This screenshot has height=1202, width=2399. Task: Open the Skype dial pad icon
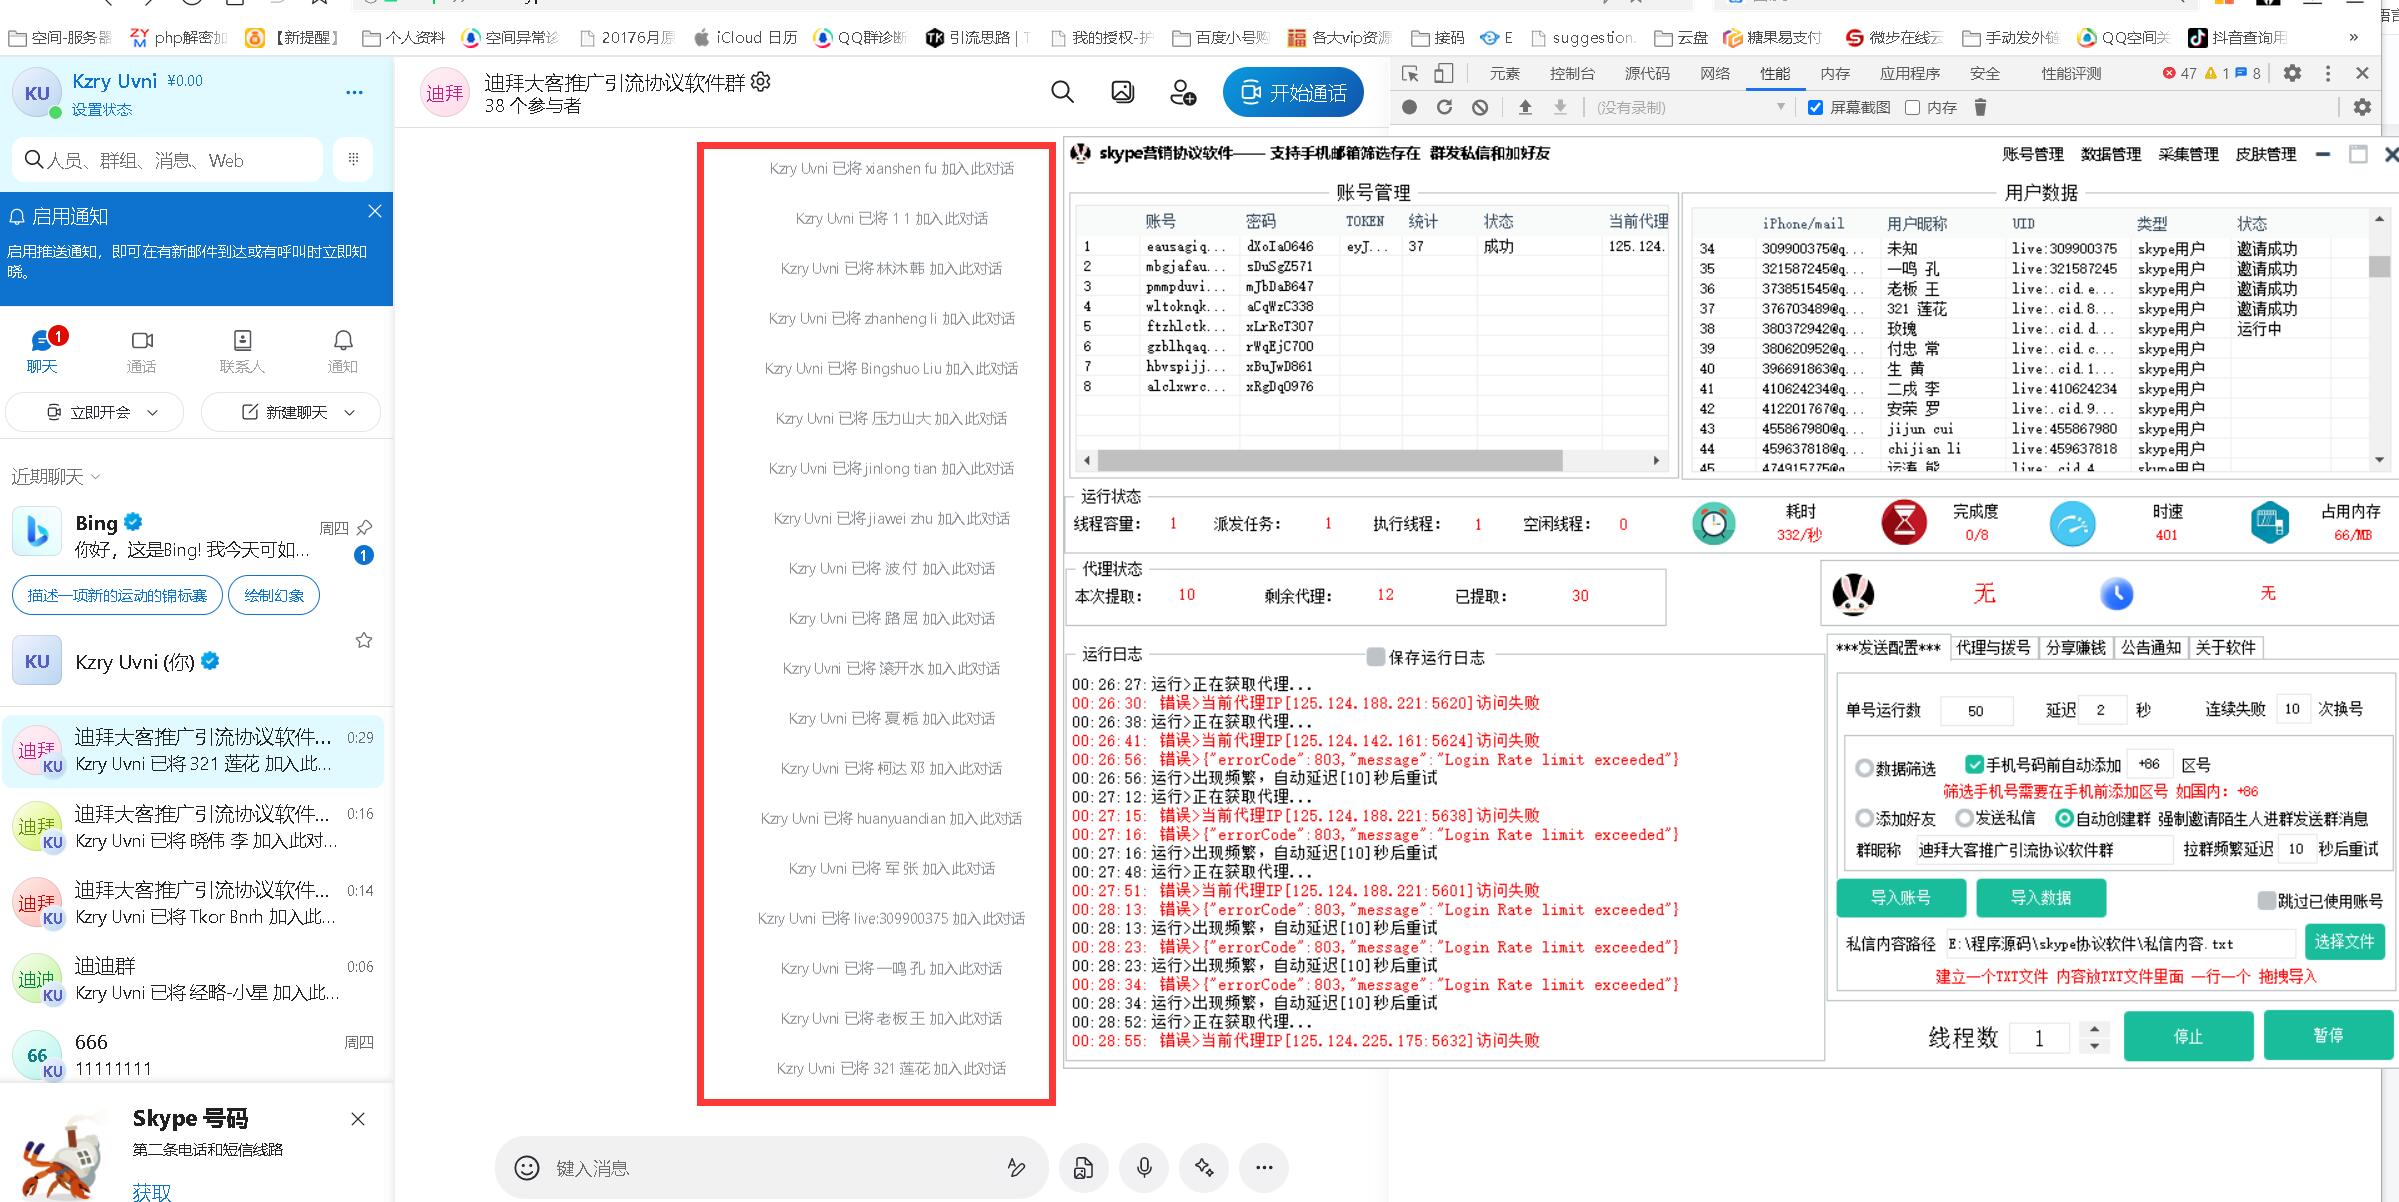click(x=353, y=159)
